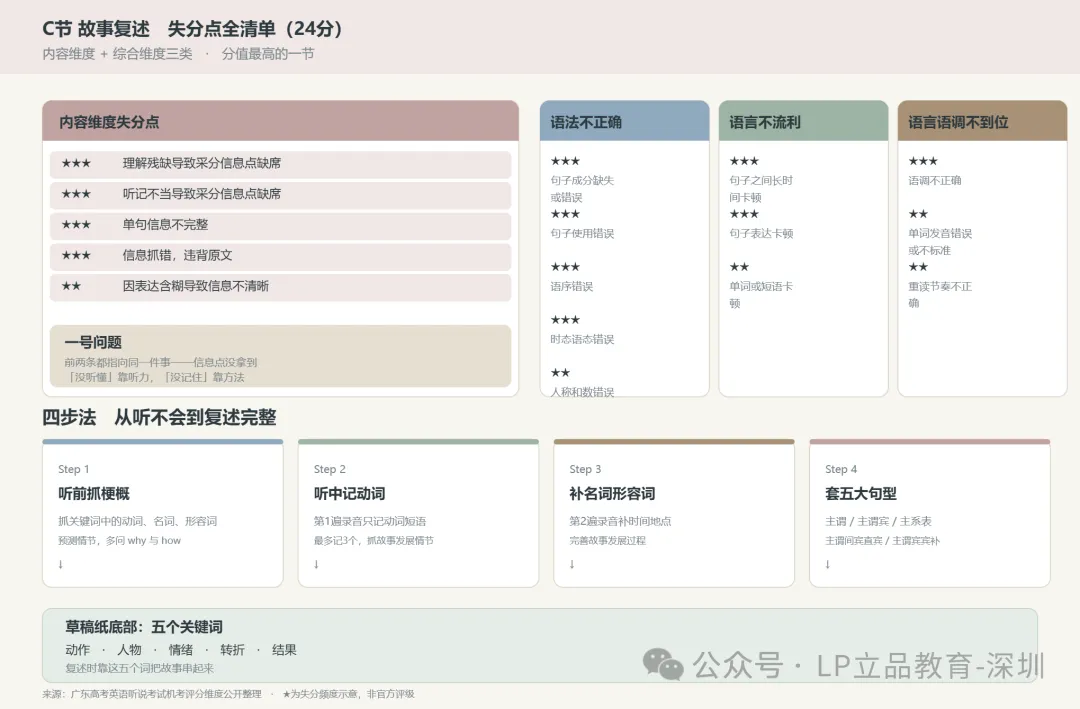The height and width of the screenshot is (709, 1080).
Task: Click the stars above 句子之间长时间卡顿
Action: click(744, 161)
